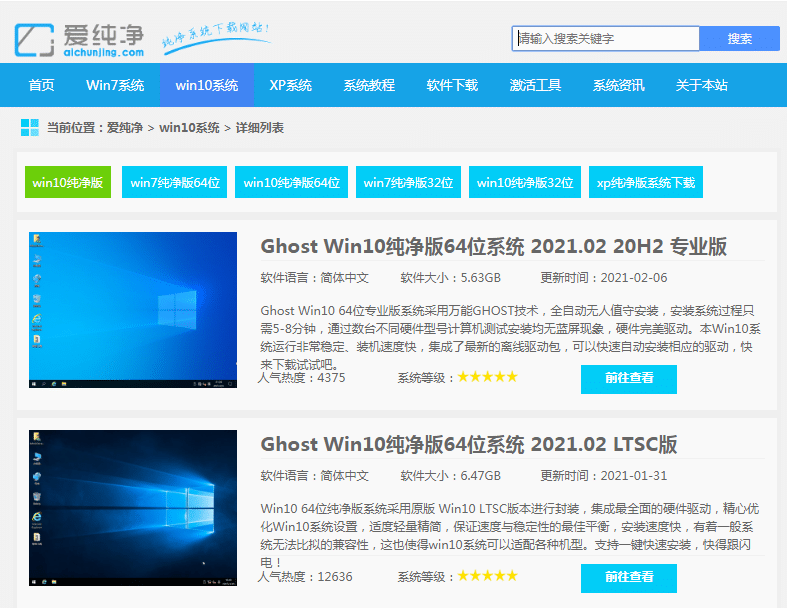Click the 爱纯净 aichunjing.com site logo
787x608 pixels.
(x=79, y=40)
